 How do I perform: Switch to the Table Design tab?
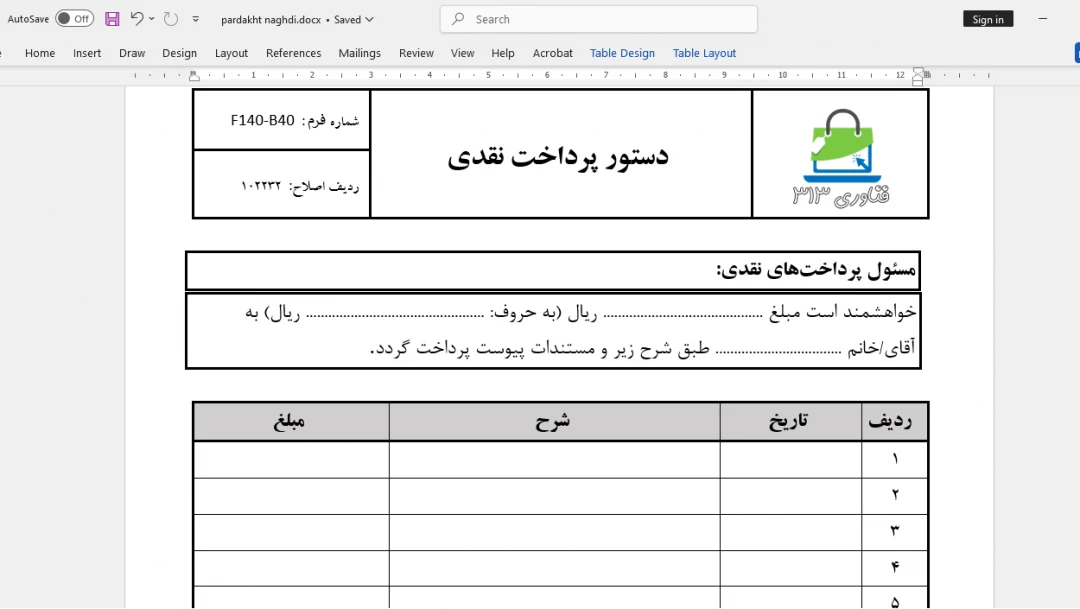click(x=622, y=53)
